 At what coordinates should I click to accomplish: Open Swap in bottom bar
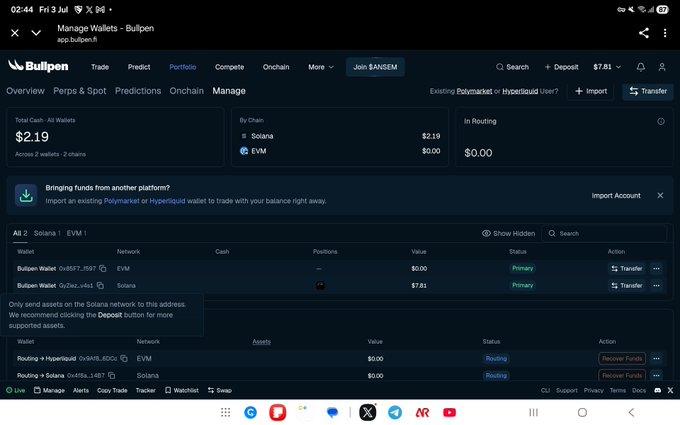coord(220,390)
